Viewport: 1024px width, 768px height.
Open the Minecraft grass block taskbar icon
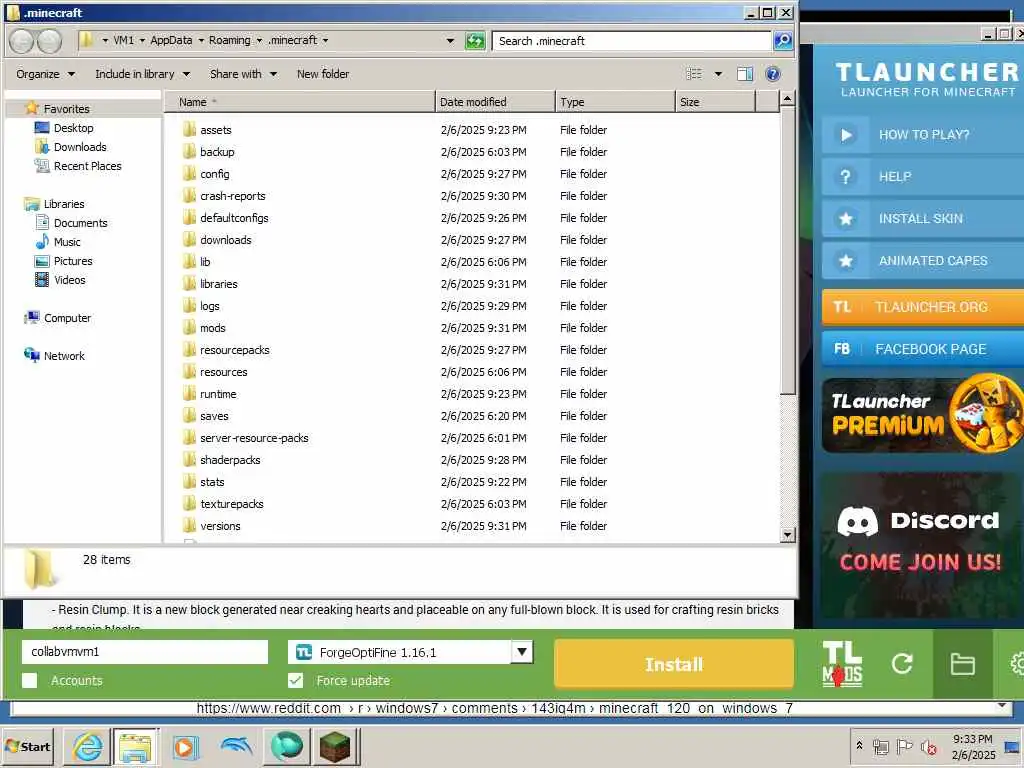[x=335, y=746]
